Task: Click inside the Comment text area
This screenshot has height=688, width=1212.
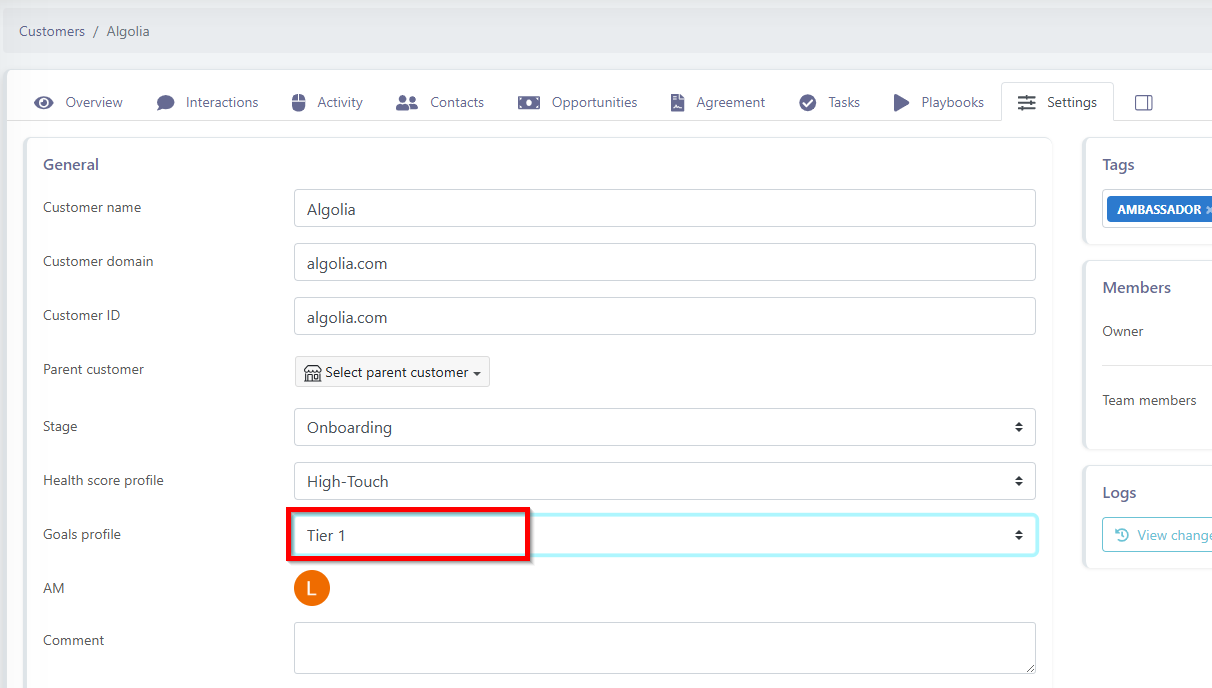Action: 664,648
